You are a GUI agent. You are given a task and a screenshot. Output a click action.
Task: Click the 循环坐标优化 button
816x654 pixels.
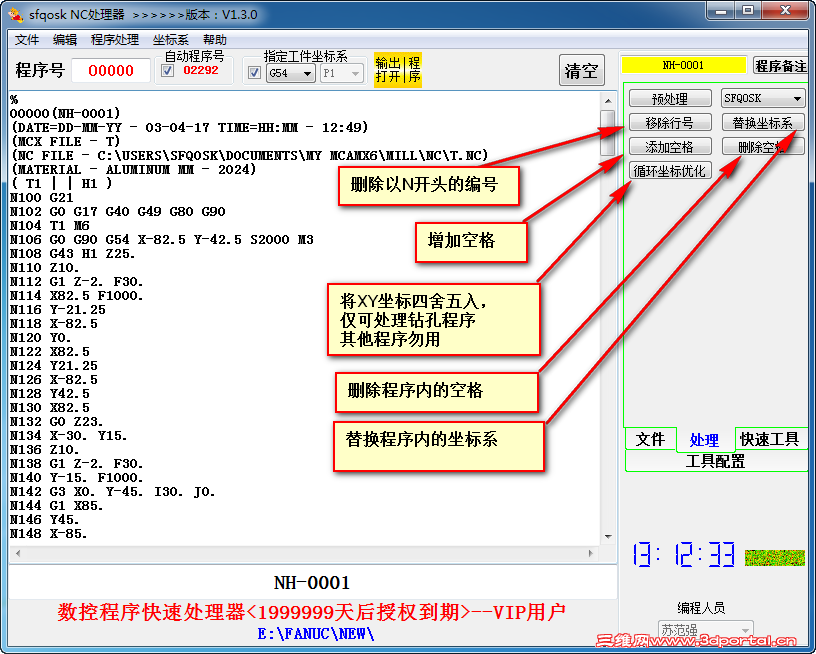pos(670,171)
